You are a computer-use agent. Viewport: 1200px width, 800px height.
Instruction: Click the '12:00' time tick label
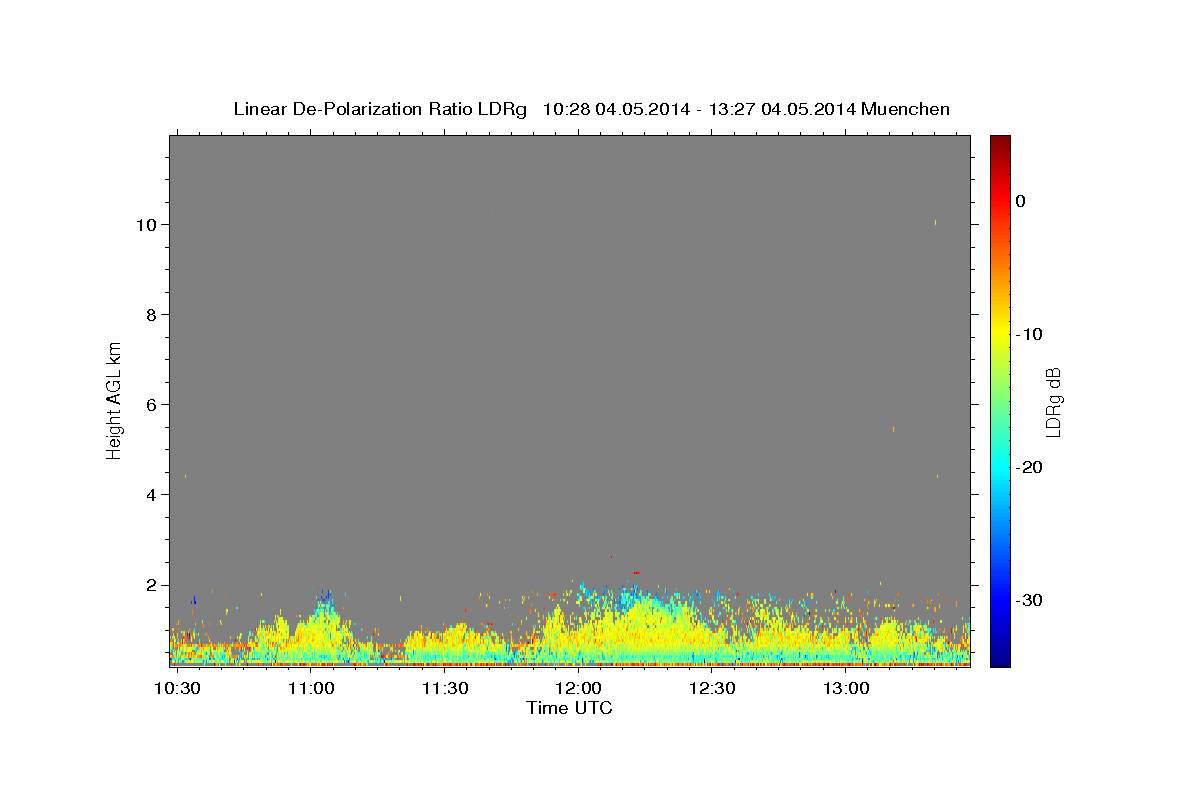[x=578, y=689]
